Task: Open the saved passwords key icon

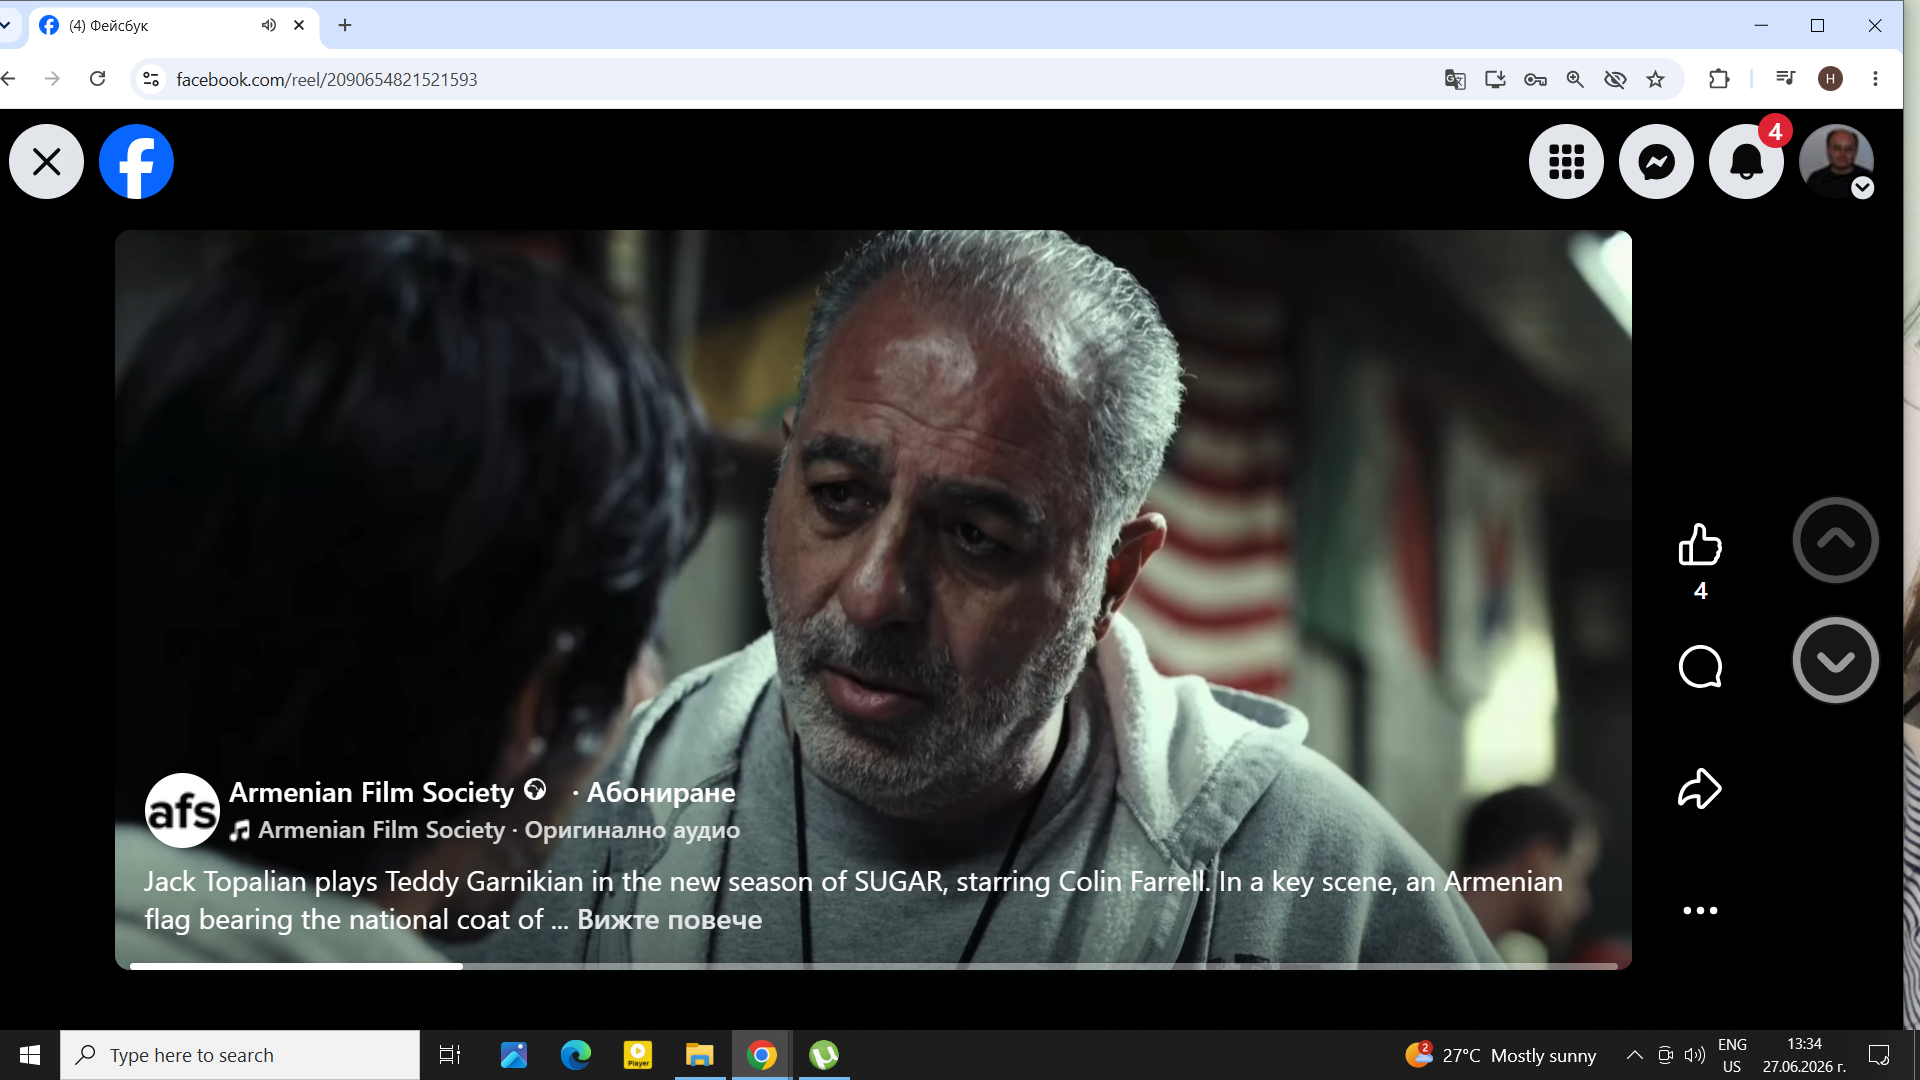Action: (x=1535, y=79)
